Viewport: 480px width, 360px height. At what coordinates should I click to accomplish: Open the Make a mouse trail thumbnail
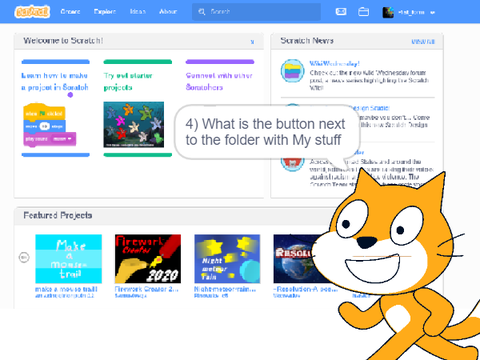[68, 259]
